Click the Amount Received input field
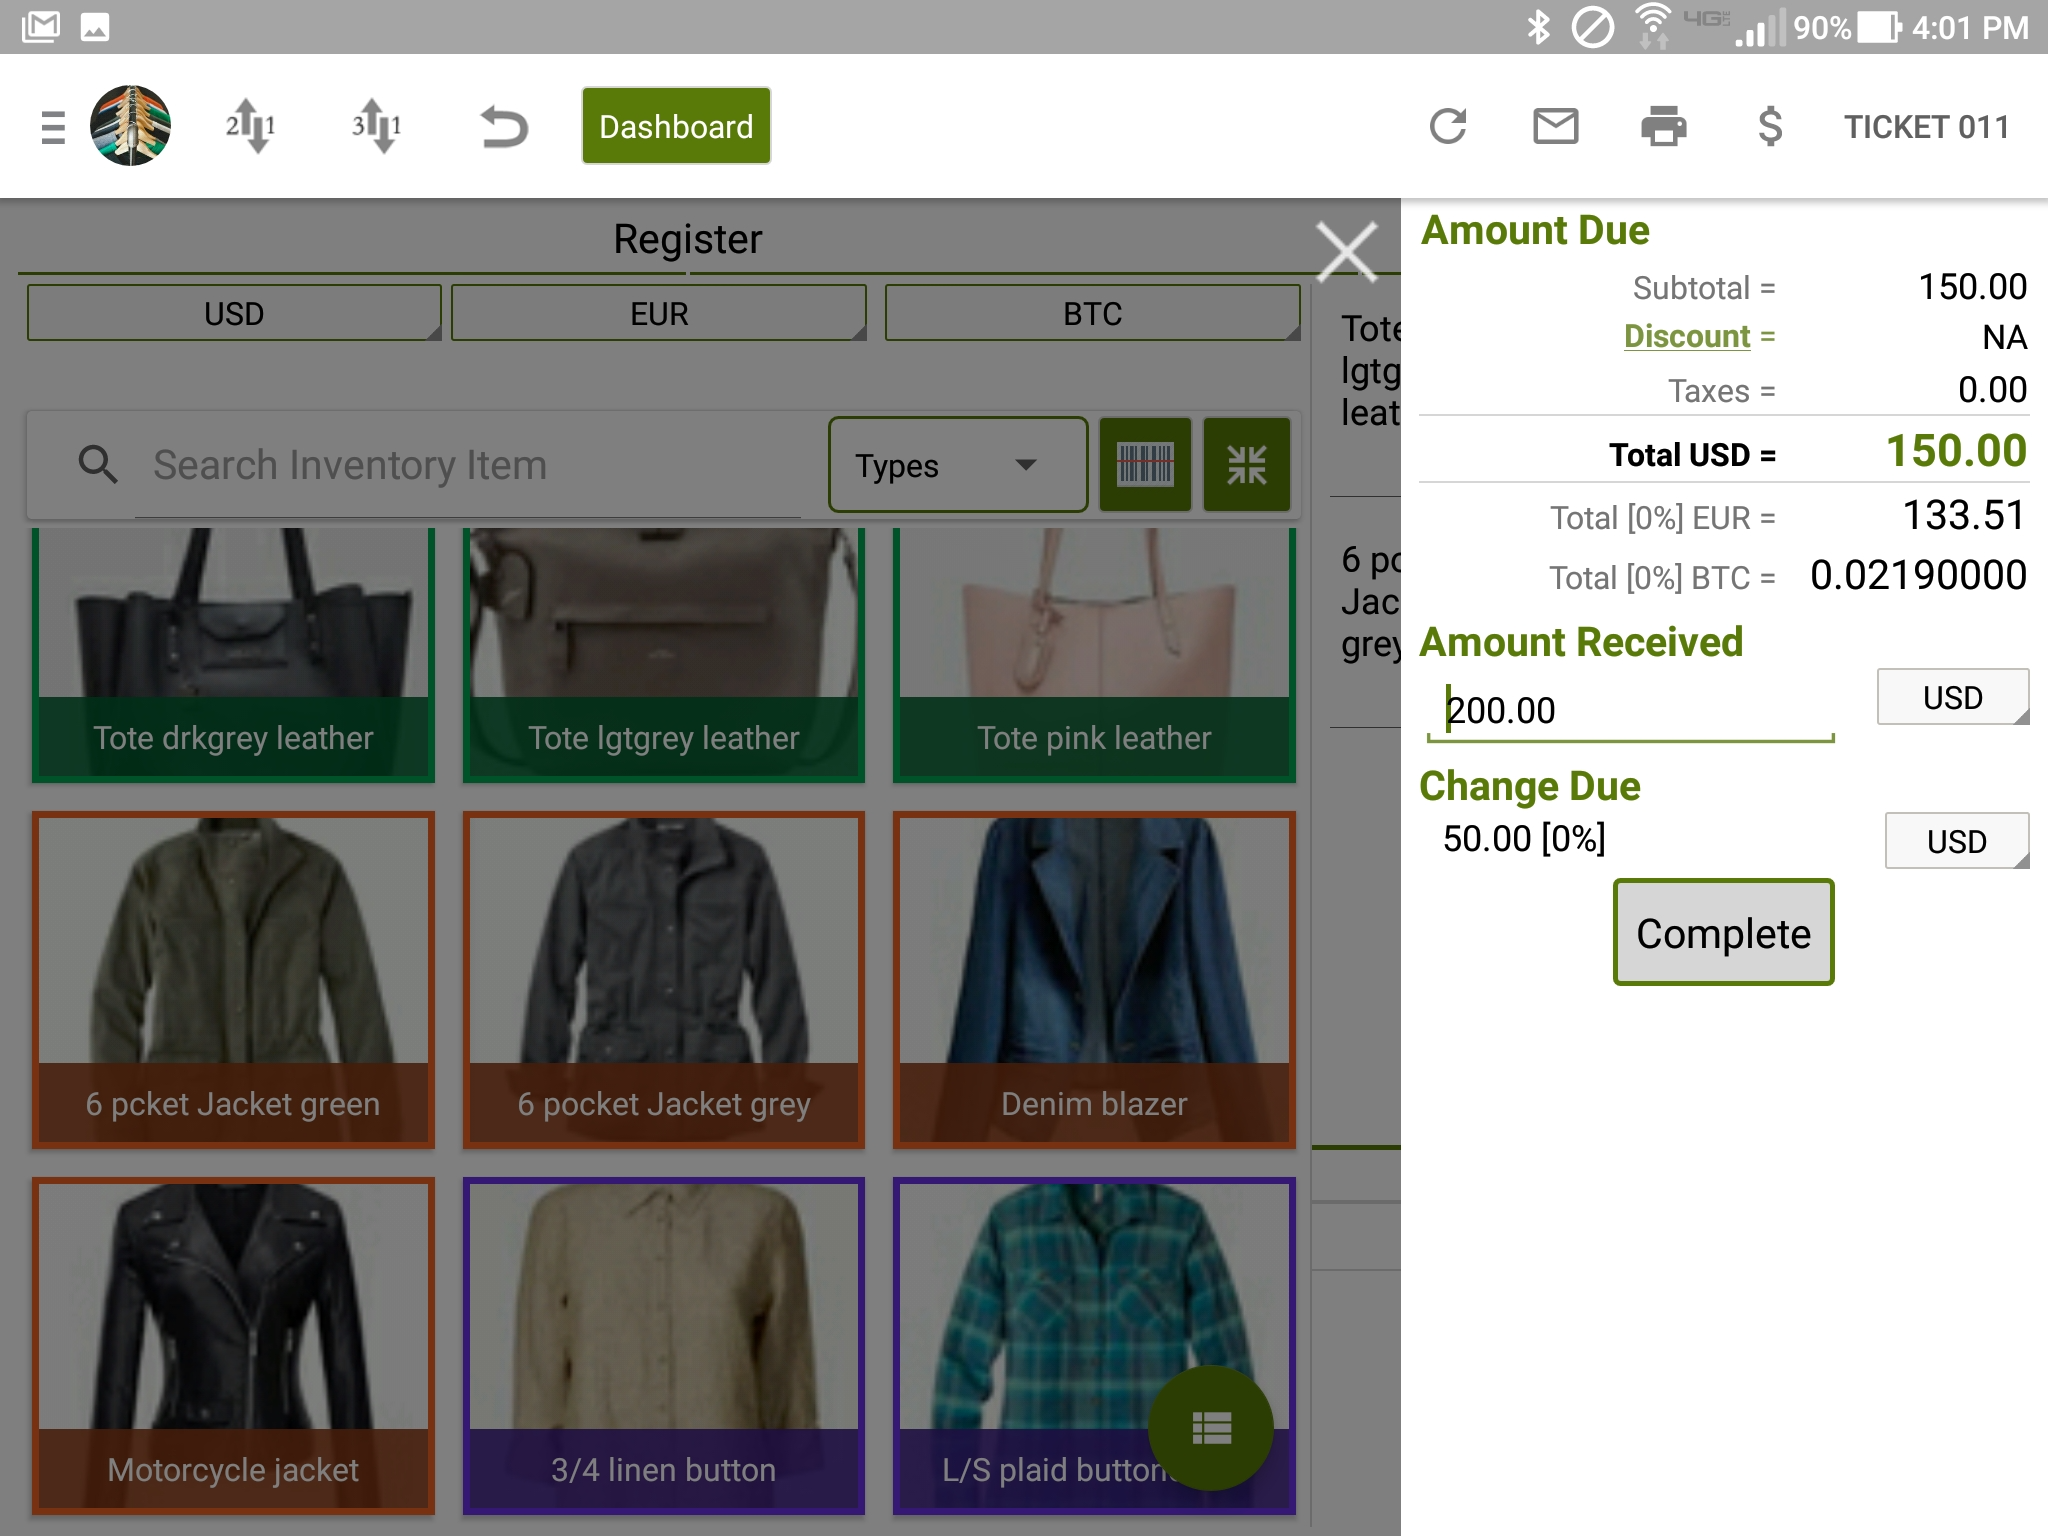 point(1630,711)
